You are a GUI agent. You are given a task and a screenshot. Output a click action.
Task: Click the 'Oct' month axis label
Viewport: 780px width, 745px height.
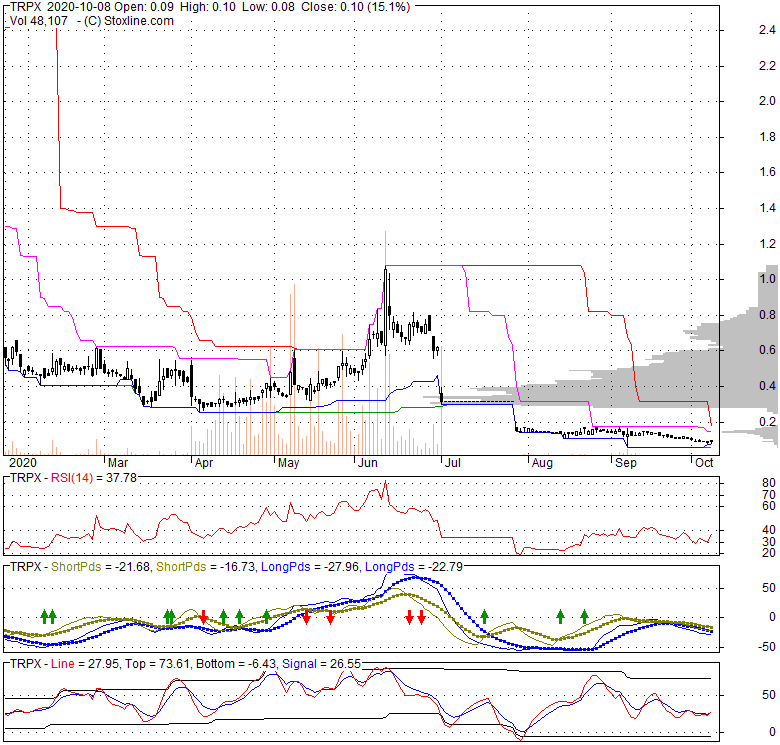click(x=704, y=463)
